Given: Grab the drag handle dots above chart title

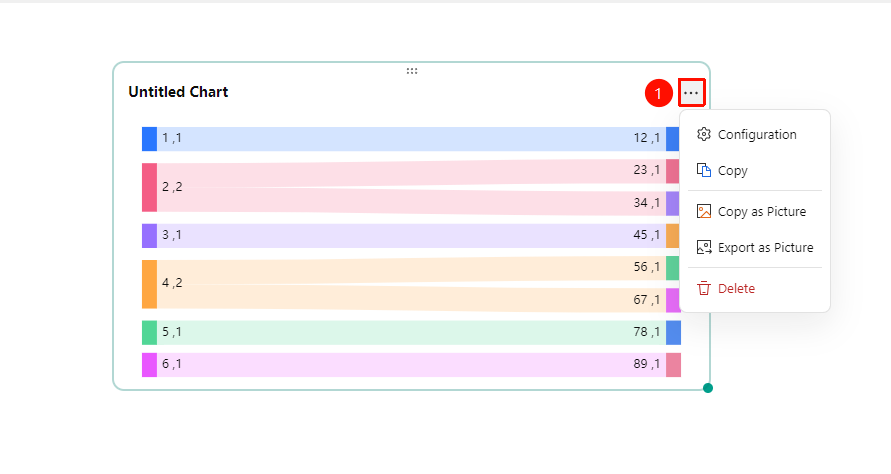Looking at the screenshot, I should 412,71.
